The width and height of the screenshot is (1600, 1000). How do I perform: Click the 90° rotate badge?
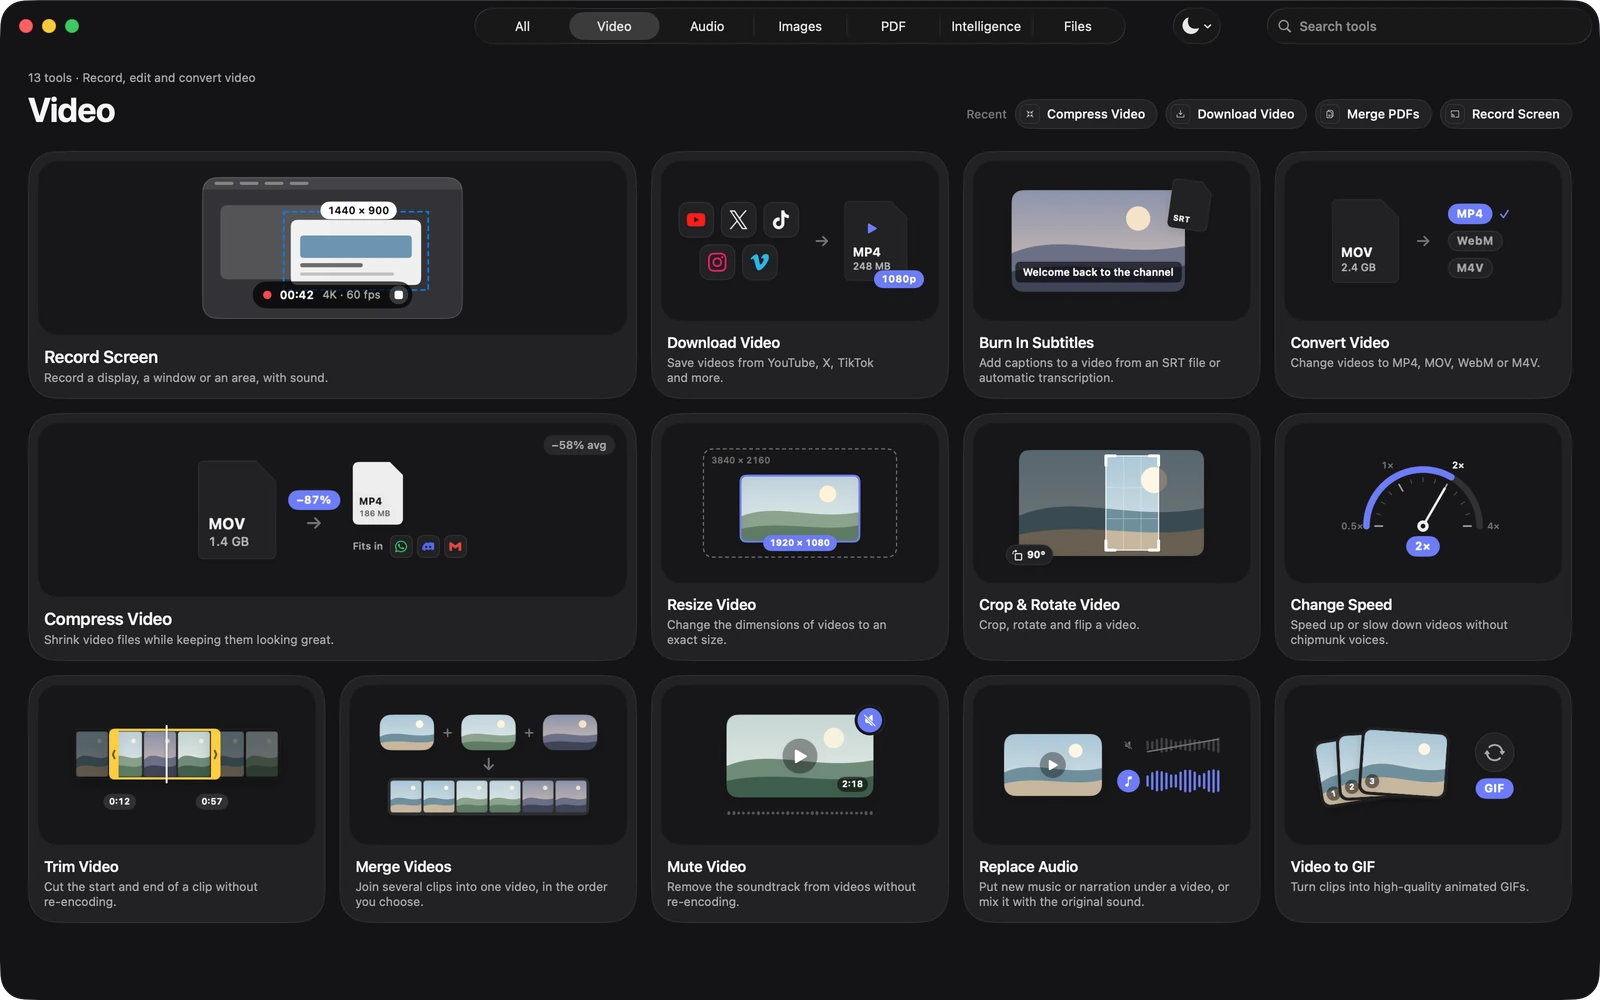(1029, 555)
